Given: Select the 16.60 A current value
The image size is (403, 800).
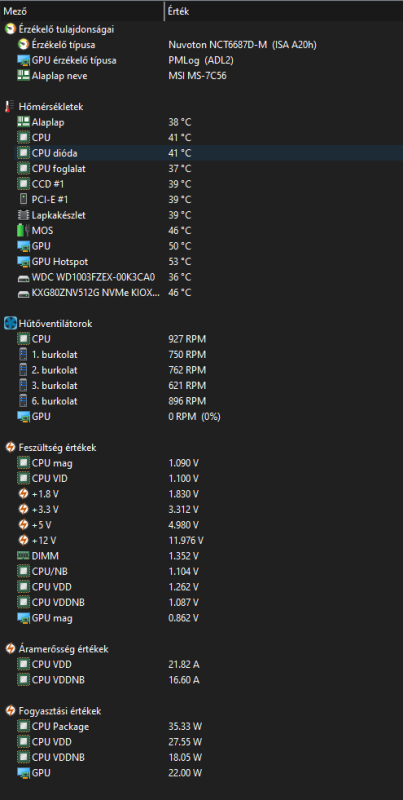Looking at the screenshot, I should click(x=183, y=680).
